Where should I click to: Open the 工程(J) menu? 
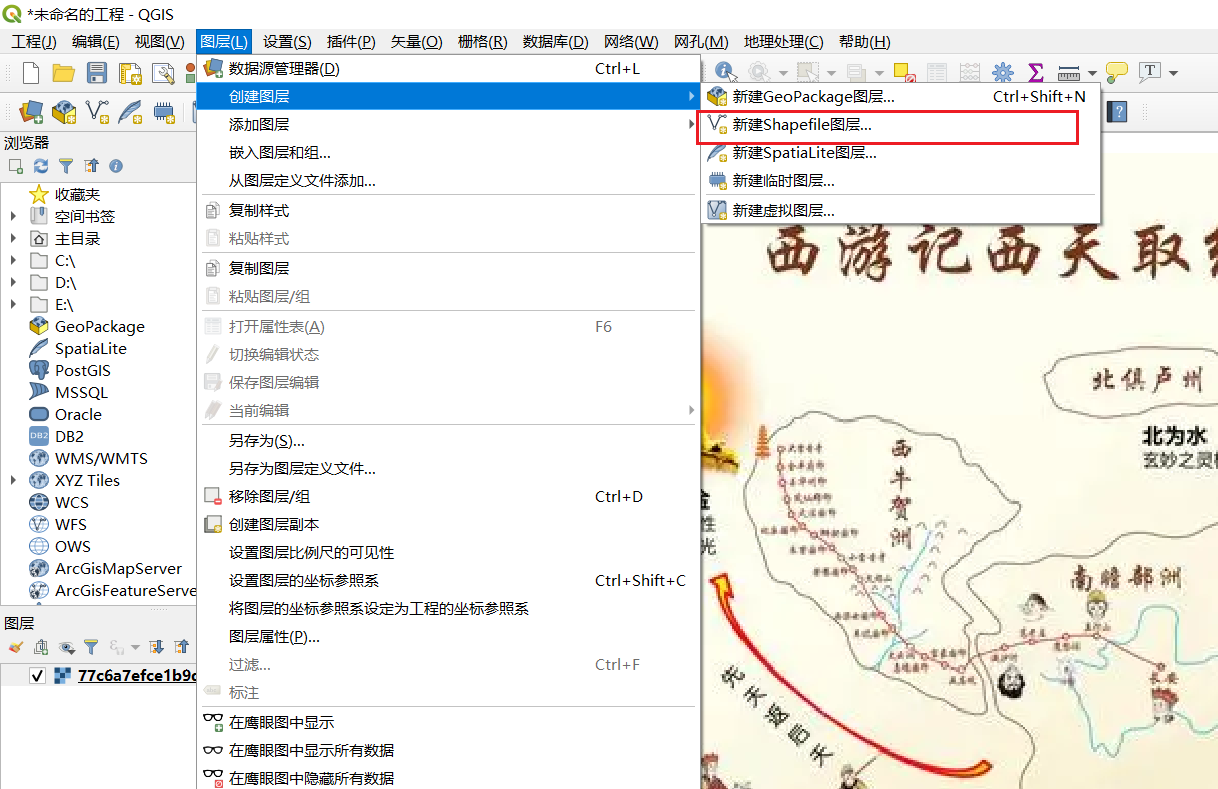tap(34, 41)
